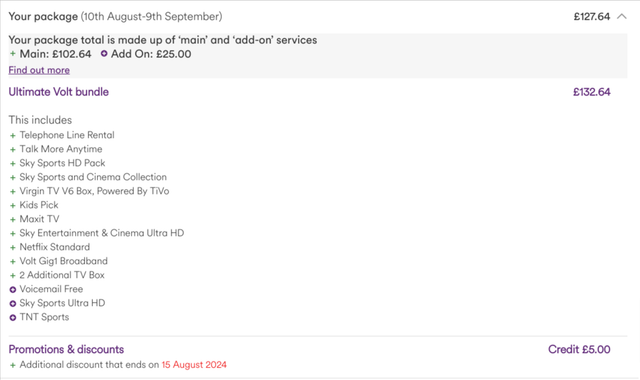The width and height of the screenshot is (640, 380).
Task: Click add-on icon beside Voicemail Free
Action: pos(13,289)
